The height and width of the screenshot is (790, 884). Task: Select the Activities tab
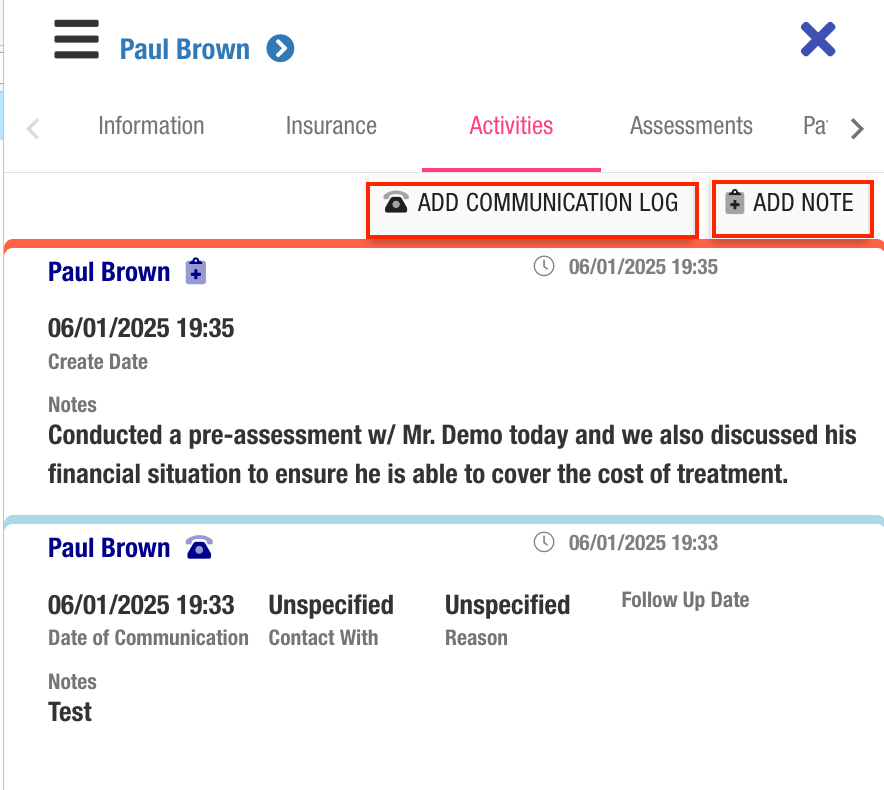click(511, 126)
